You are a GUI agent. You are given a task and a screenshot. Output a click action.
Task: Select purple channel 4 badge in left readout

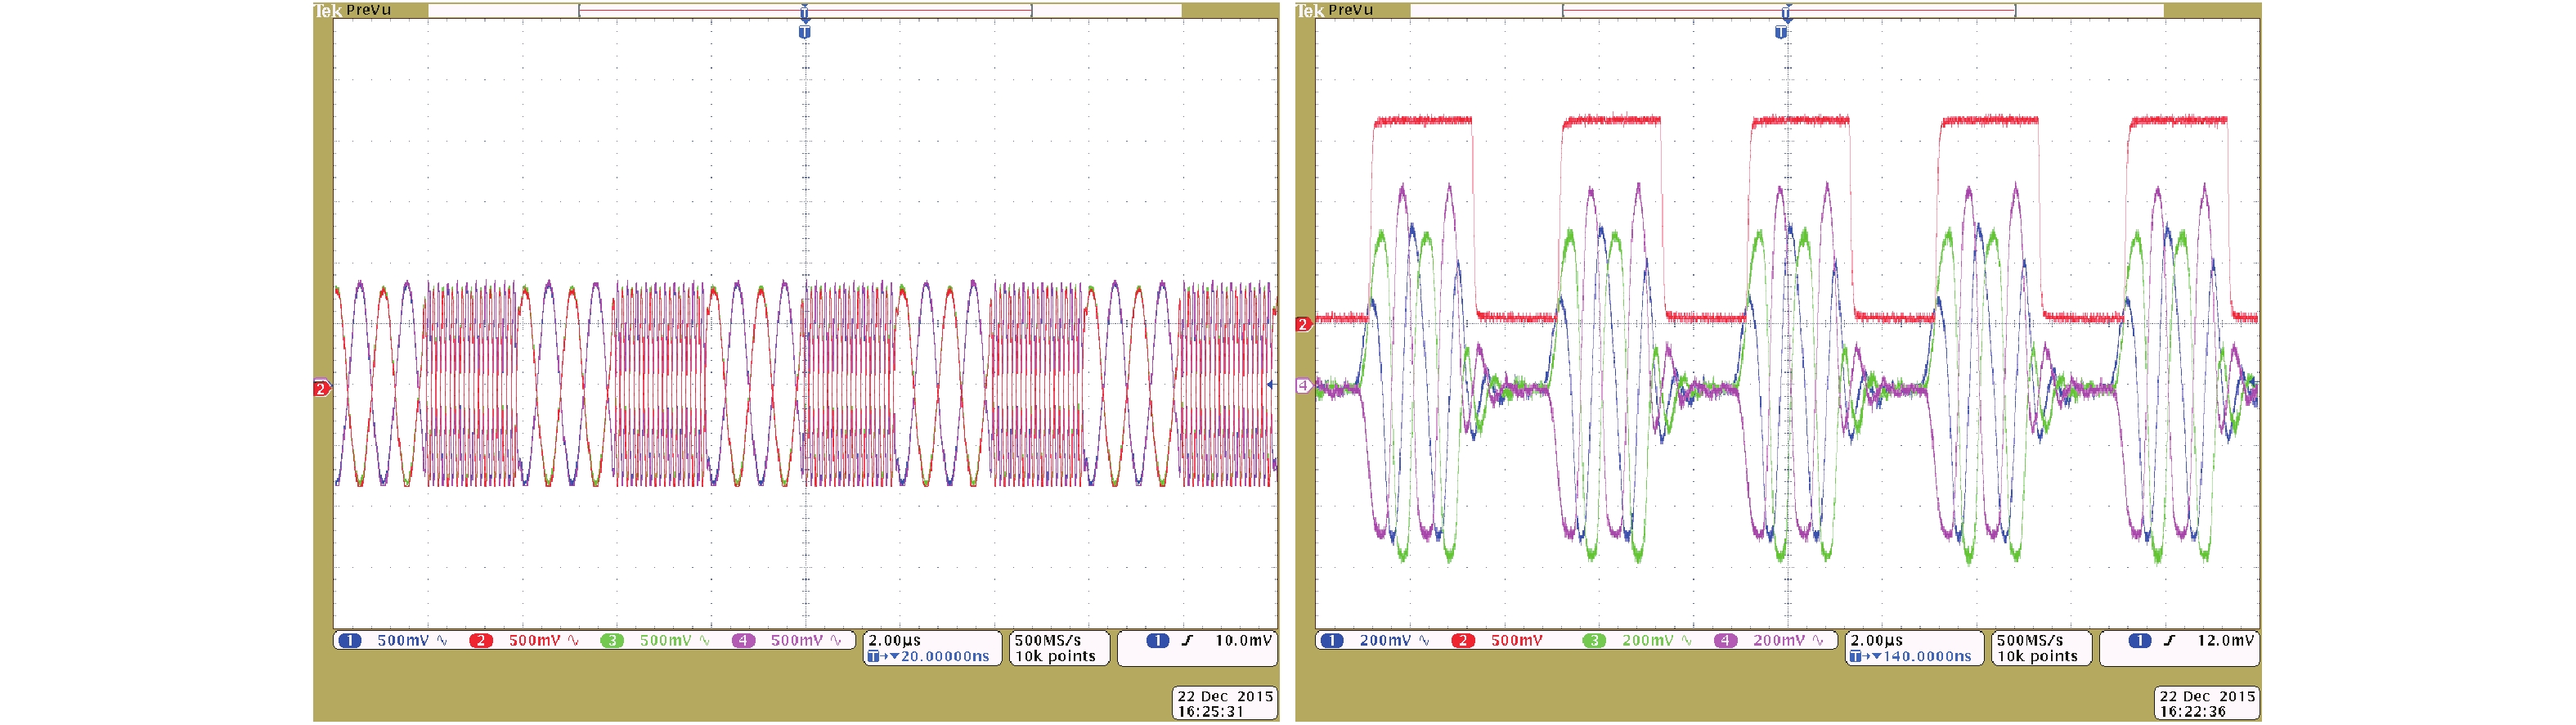click(743, 640)
